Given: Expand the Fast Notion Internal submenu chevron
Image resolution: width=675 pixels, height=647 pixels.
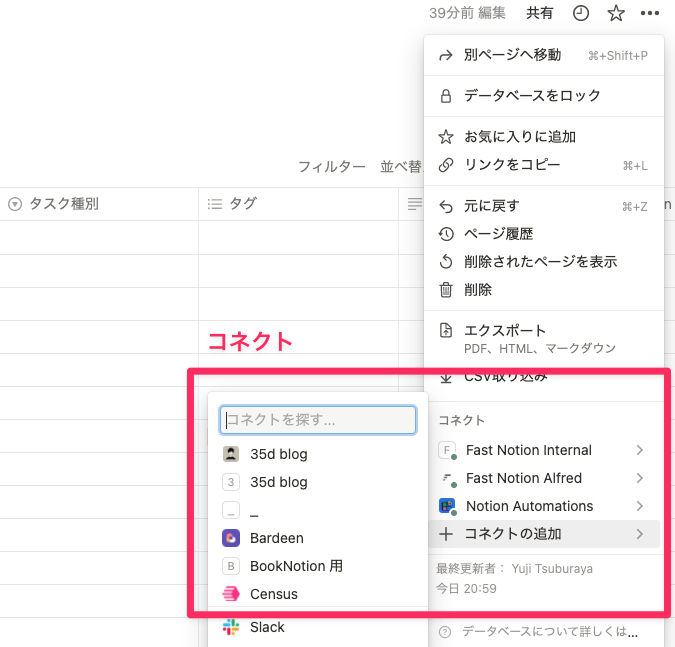Looking at the screenshot, I should point(640,450).
